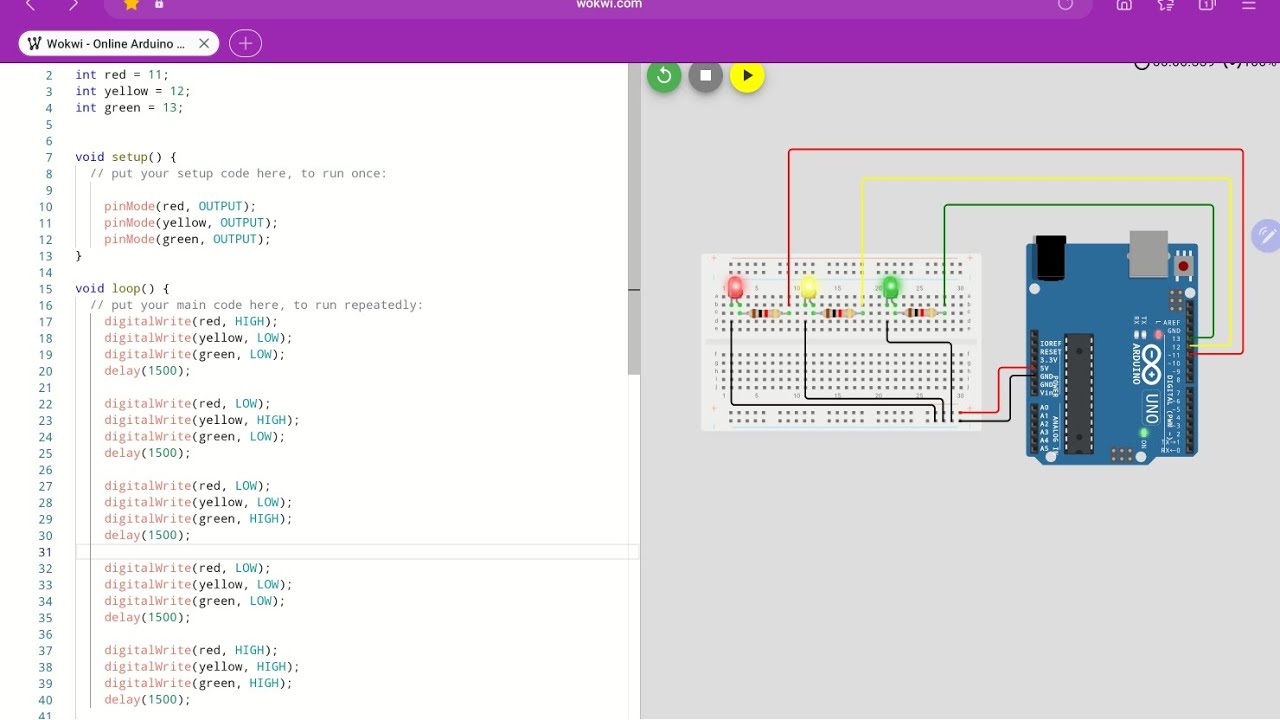This screenshot has width=1280, height=720.
Task: Click 'pinMode(yellow, OUTPUT);' line
Action: (x=191, y=223)
